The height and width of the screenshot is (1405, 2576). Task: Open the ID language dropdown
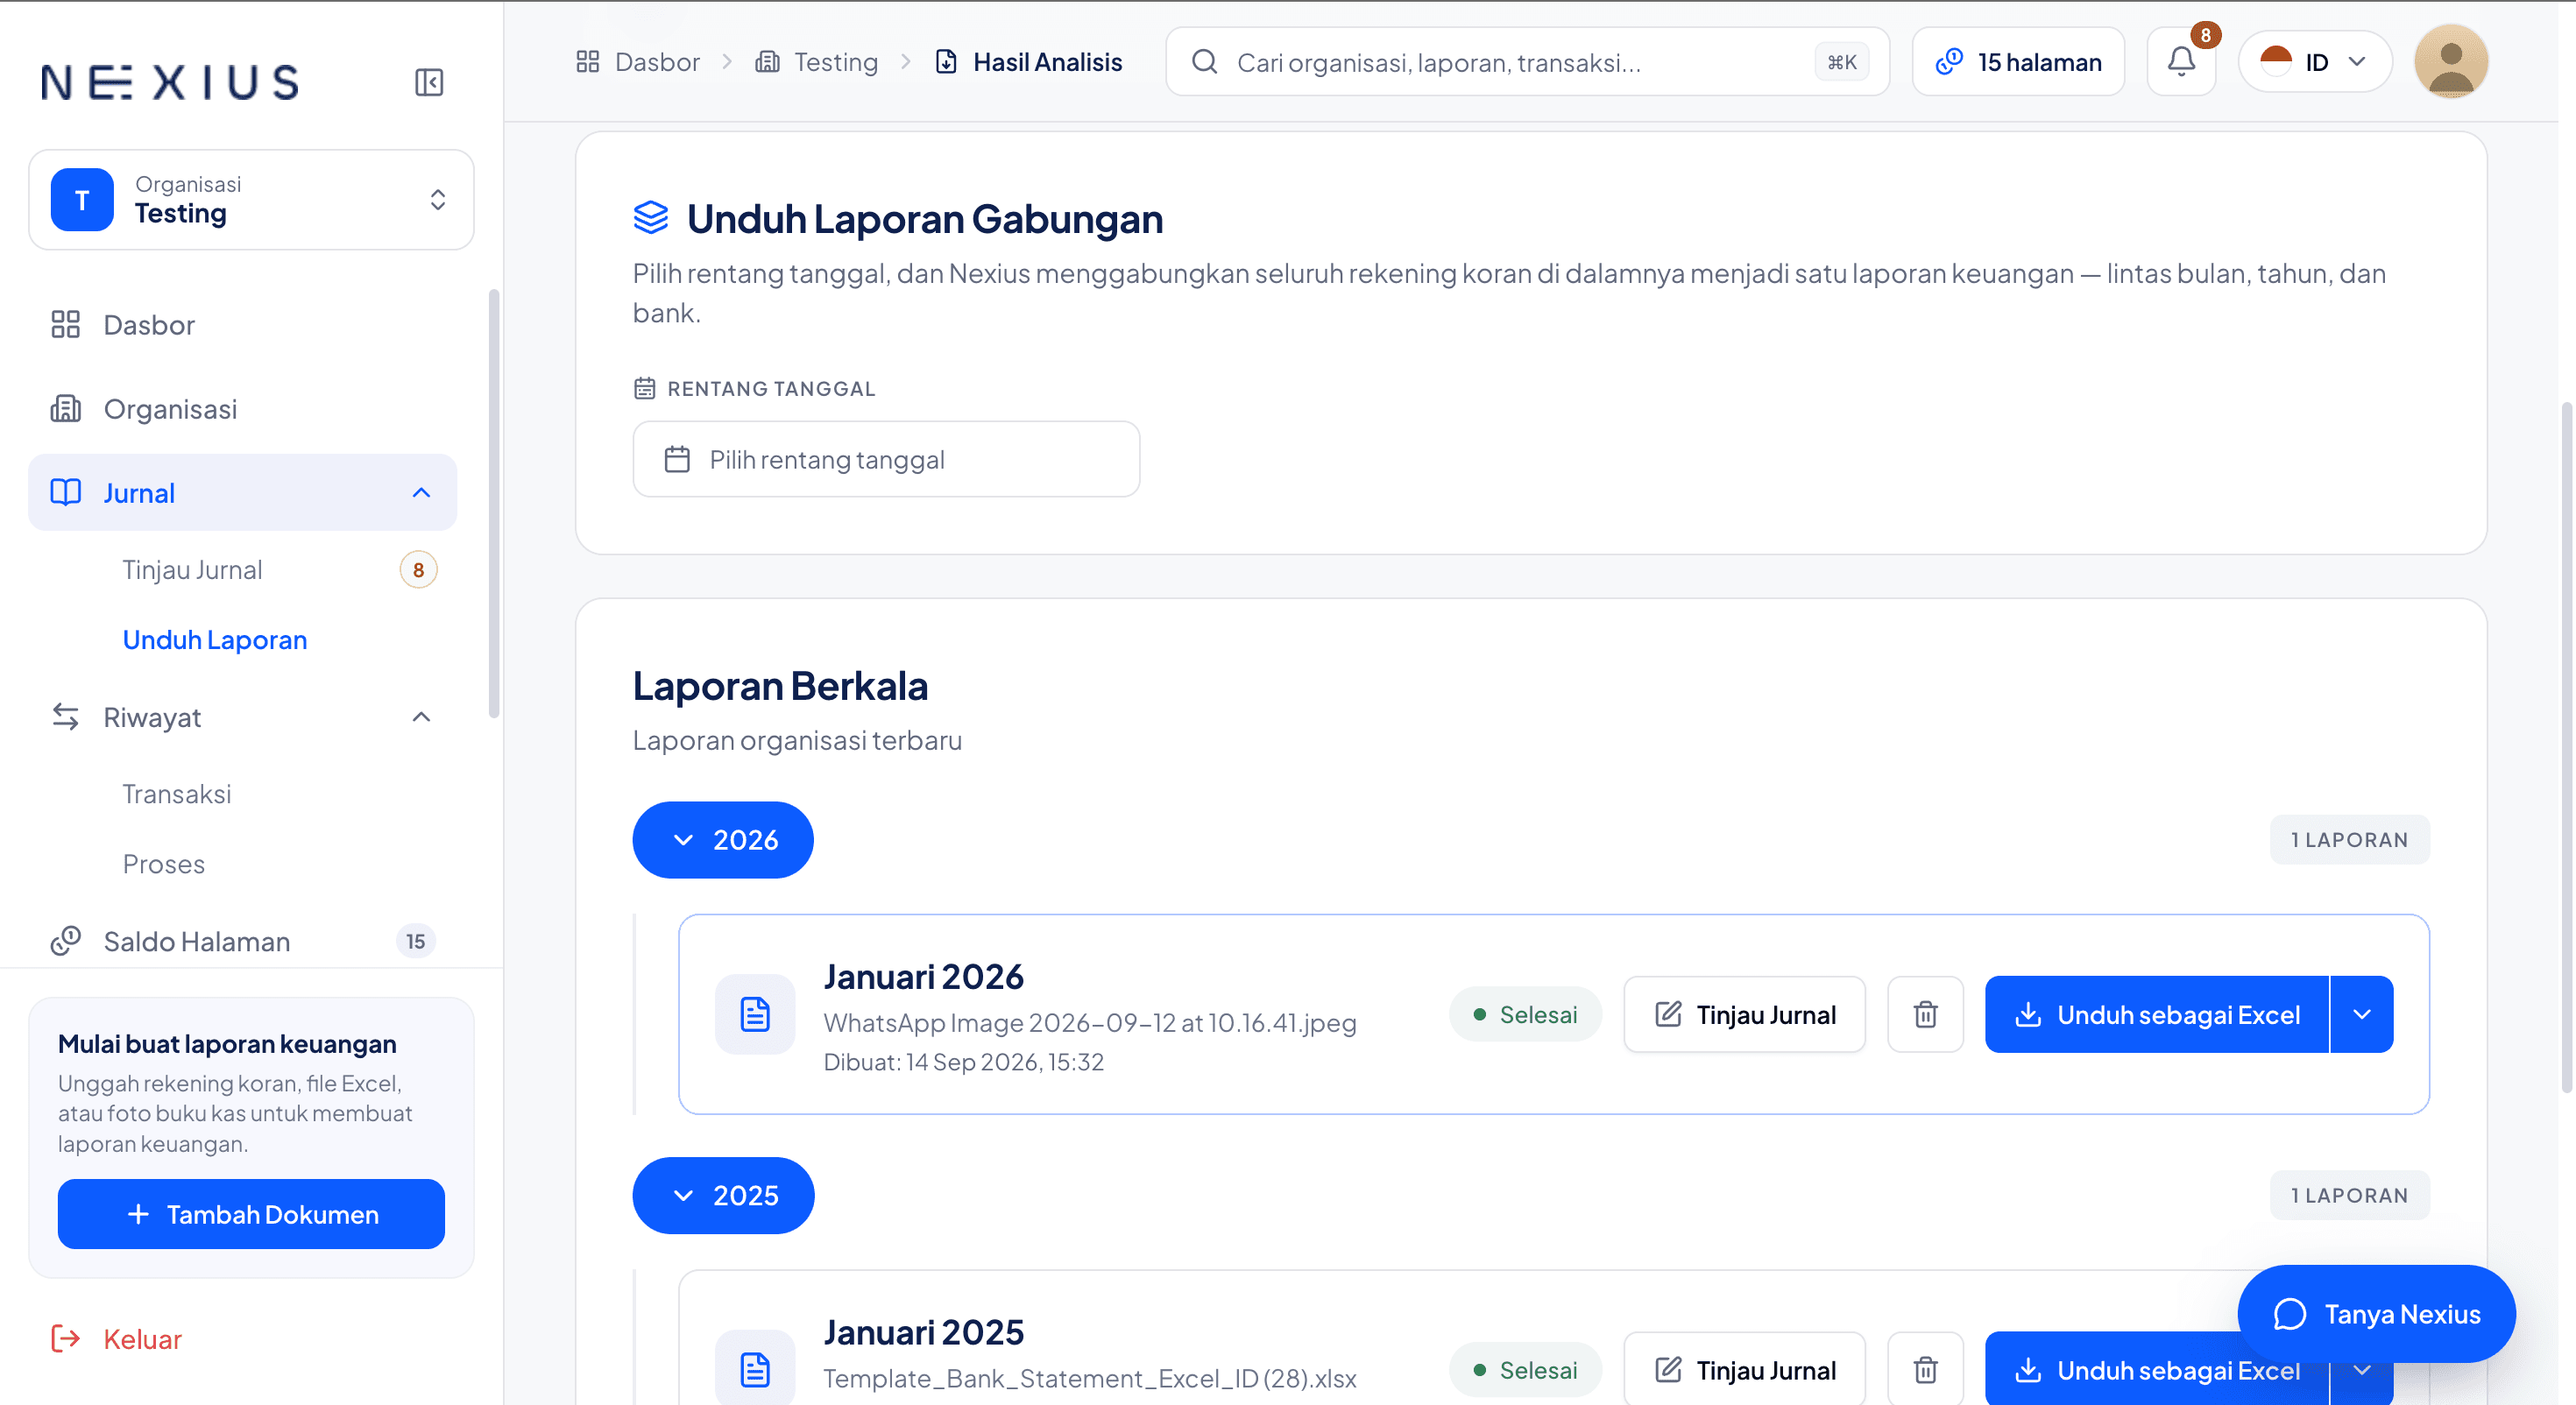pyautogui.click(x=2314, y=62)
